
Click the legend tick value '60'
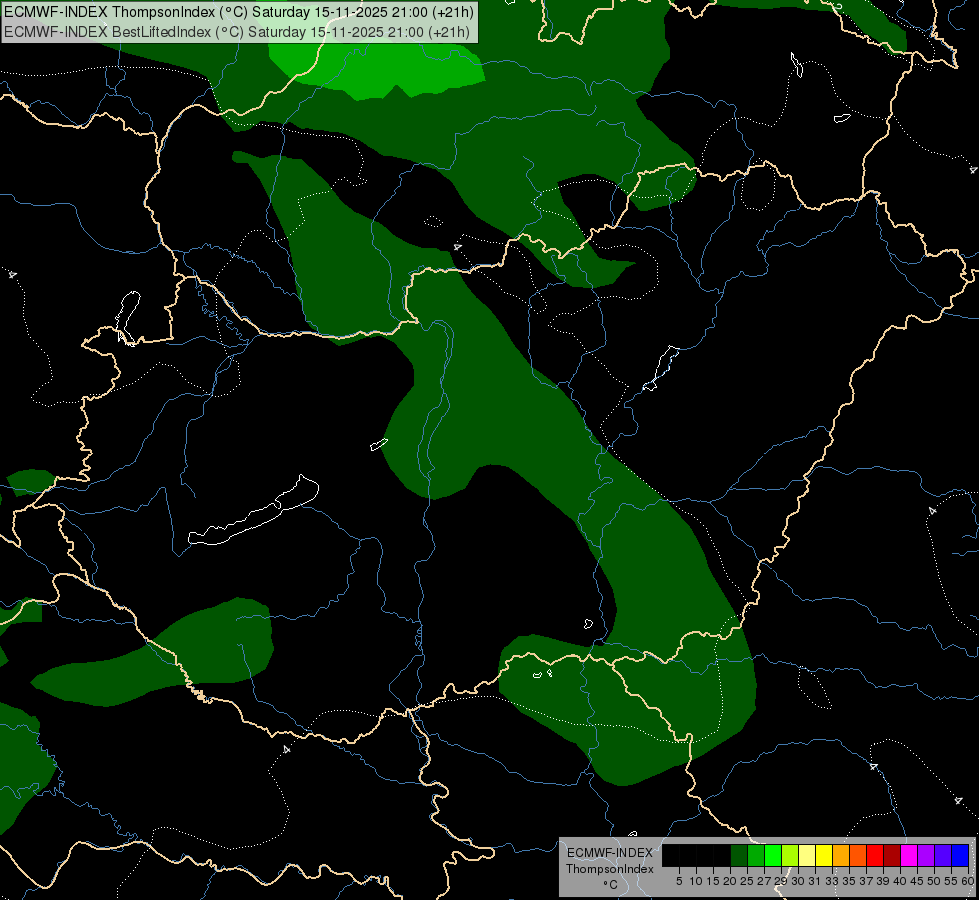(968, 881)
